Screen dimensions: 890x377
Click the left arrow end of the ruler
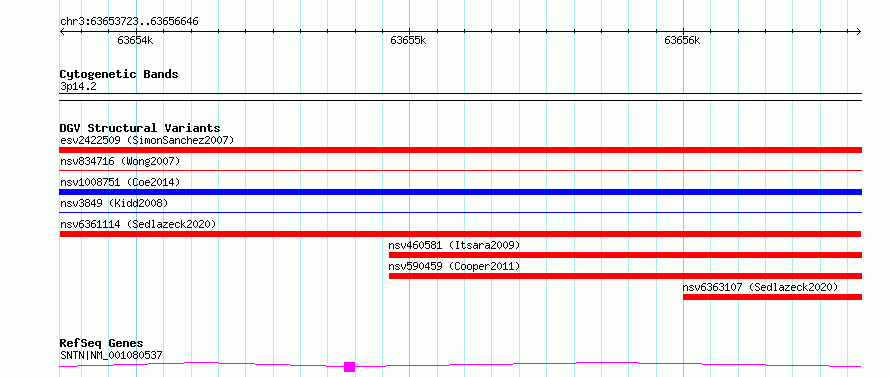(x=62, y=32)
